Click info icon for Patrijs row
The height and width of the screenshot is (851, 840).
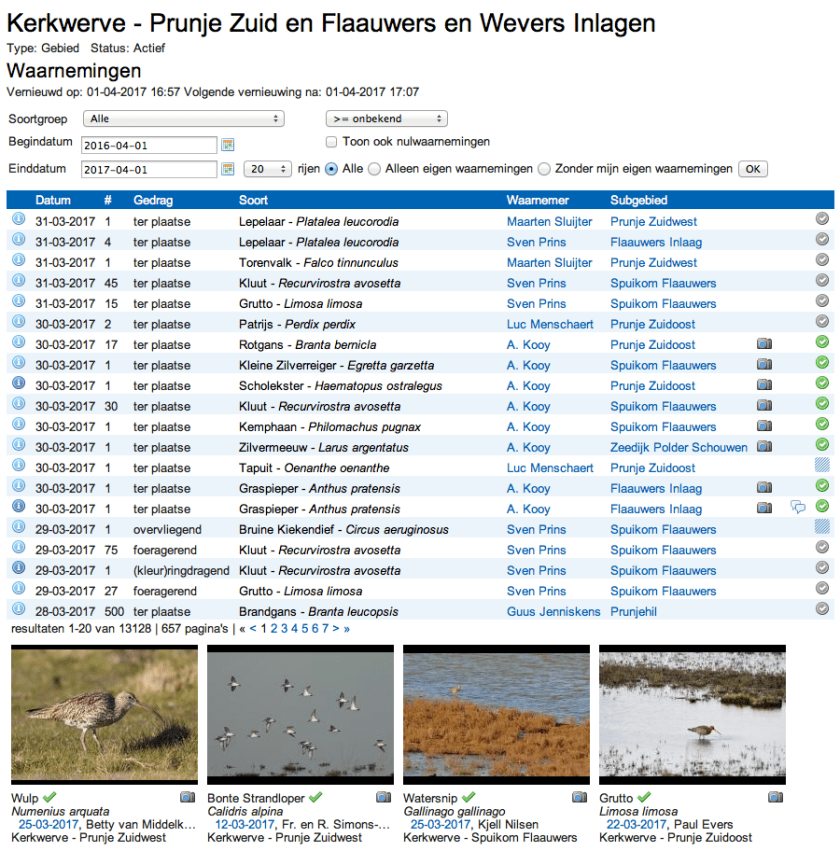pyautogui.click(x=18, y=322)
